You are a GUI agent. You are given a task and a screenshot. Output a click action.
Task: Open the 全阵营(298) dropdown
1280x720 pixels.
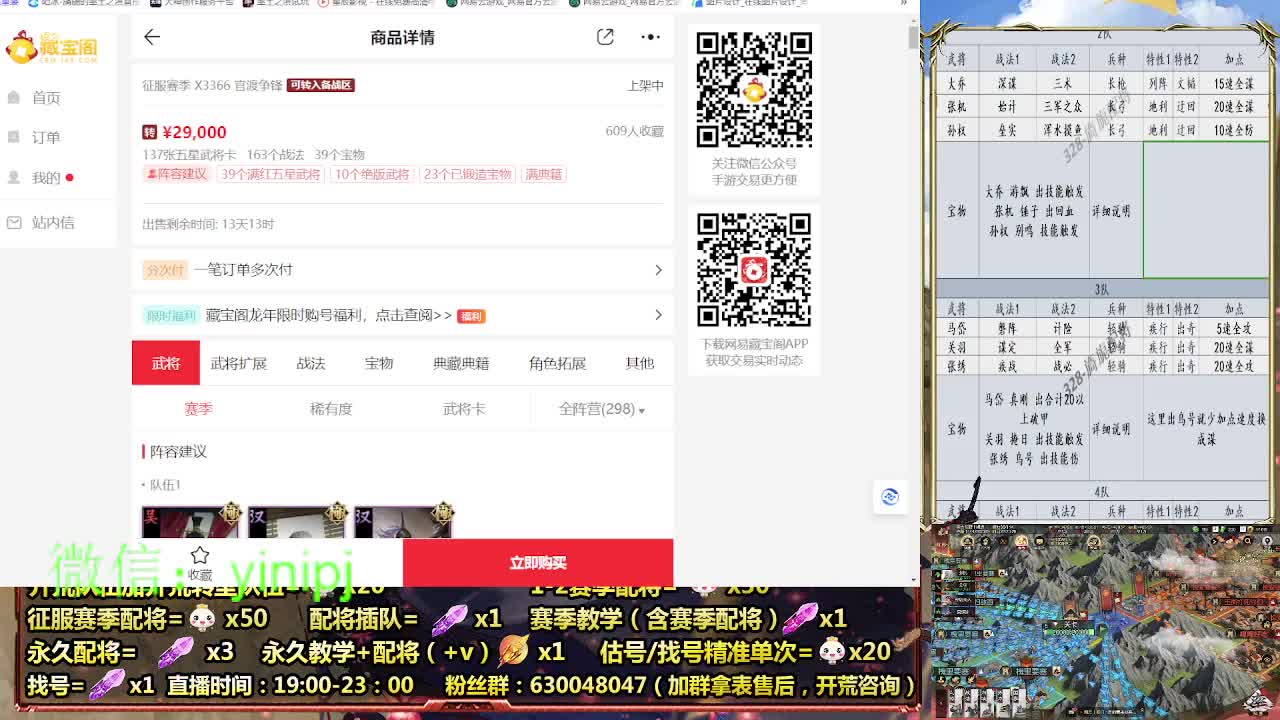point(601,409)
